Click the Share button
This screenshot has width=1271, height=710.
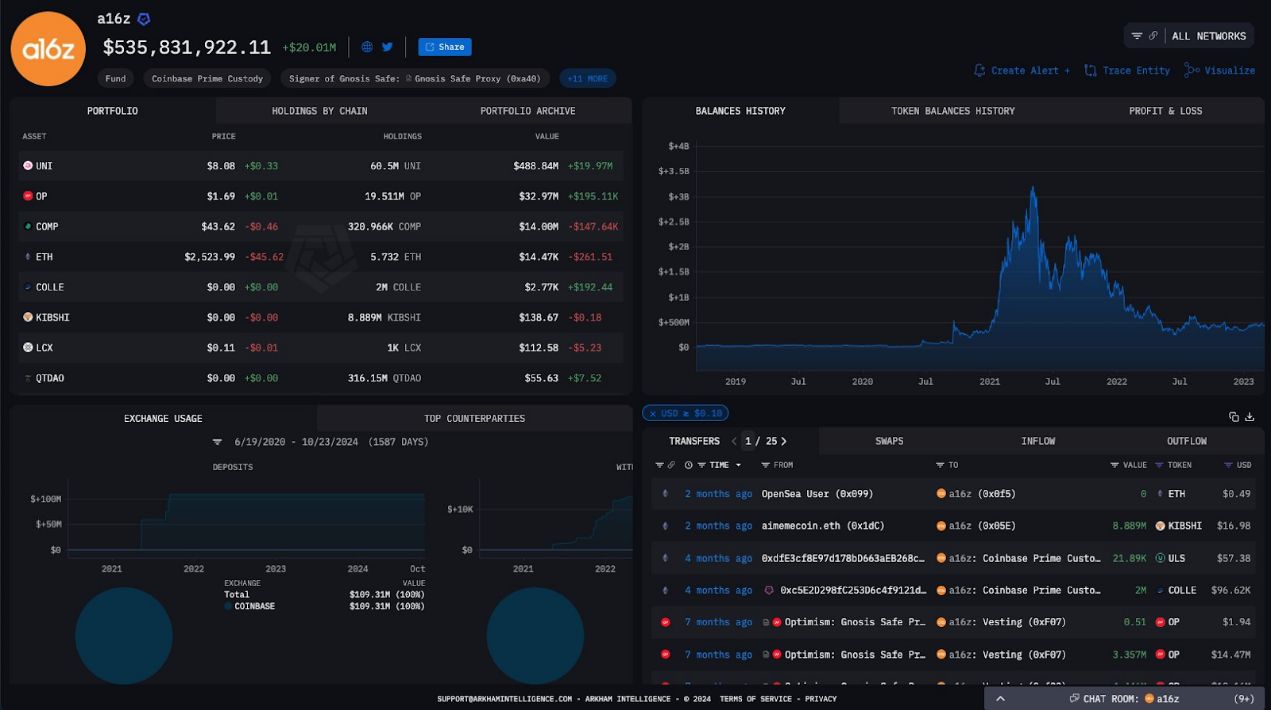coord(444,47)
